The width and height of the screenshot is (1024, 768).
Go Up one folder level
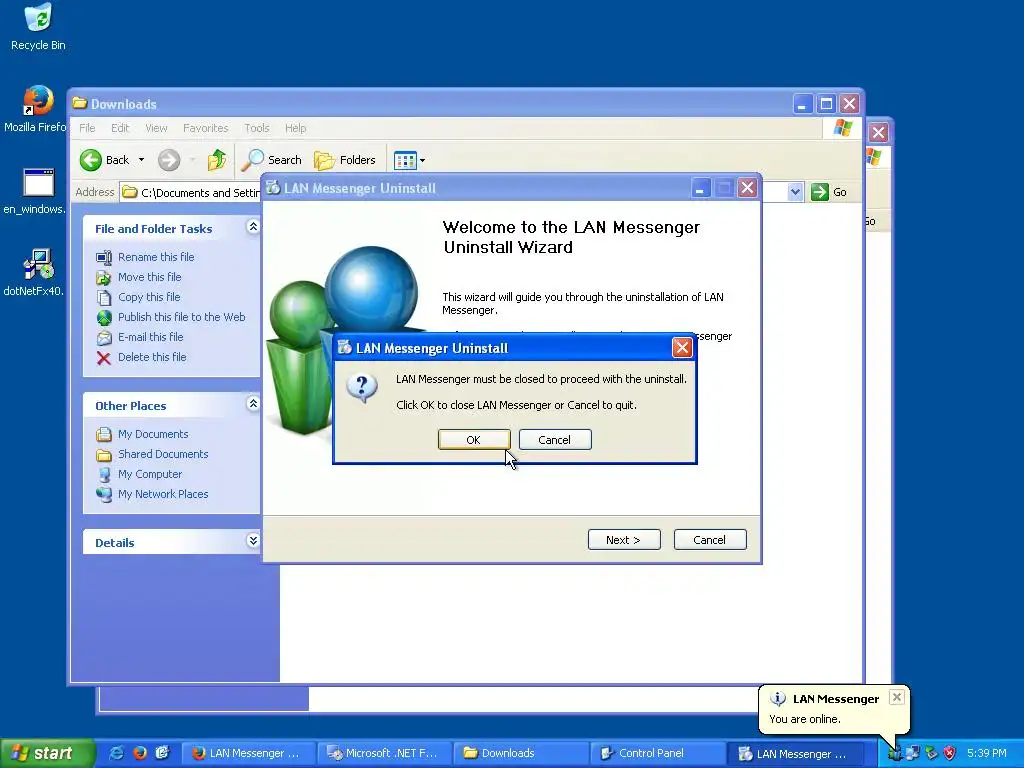[x=216, y=160]
